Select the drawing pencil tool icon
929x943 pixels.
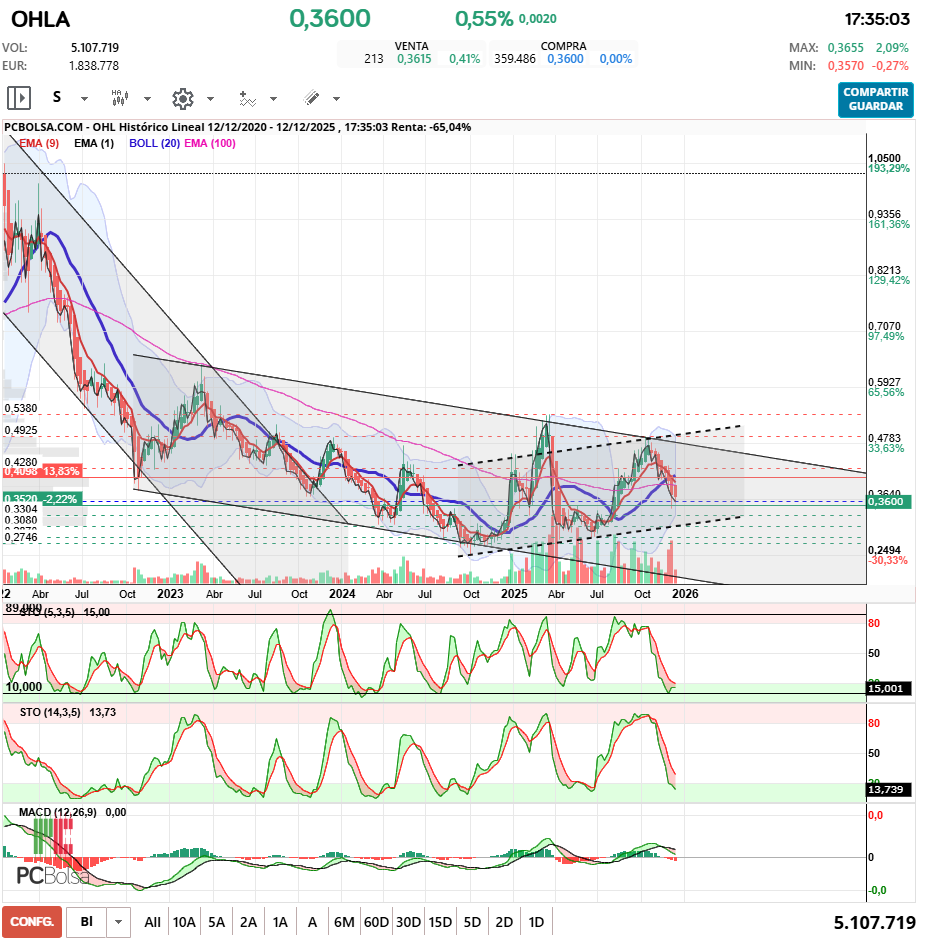click(x=311, y=97)
